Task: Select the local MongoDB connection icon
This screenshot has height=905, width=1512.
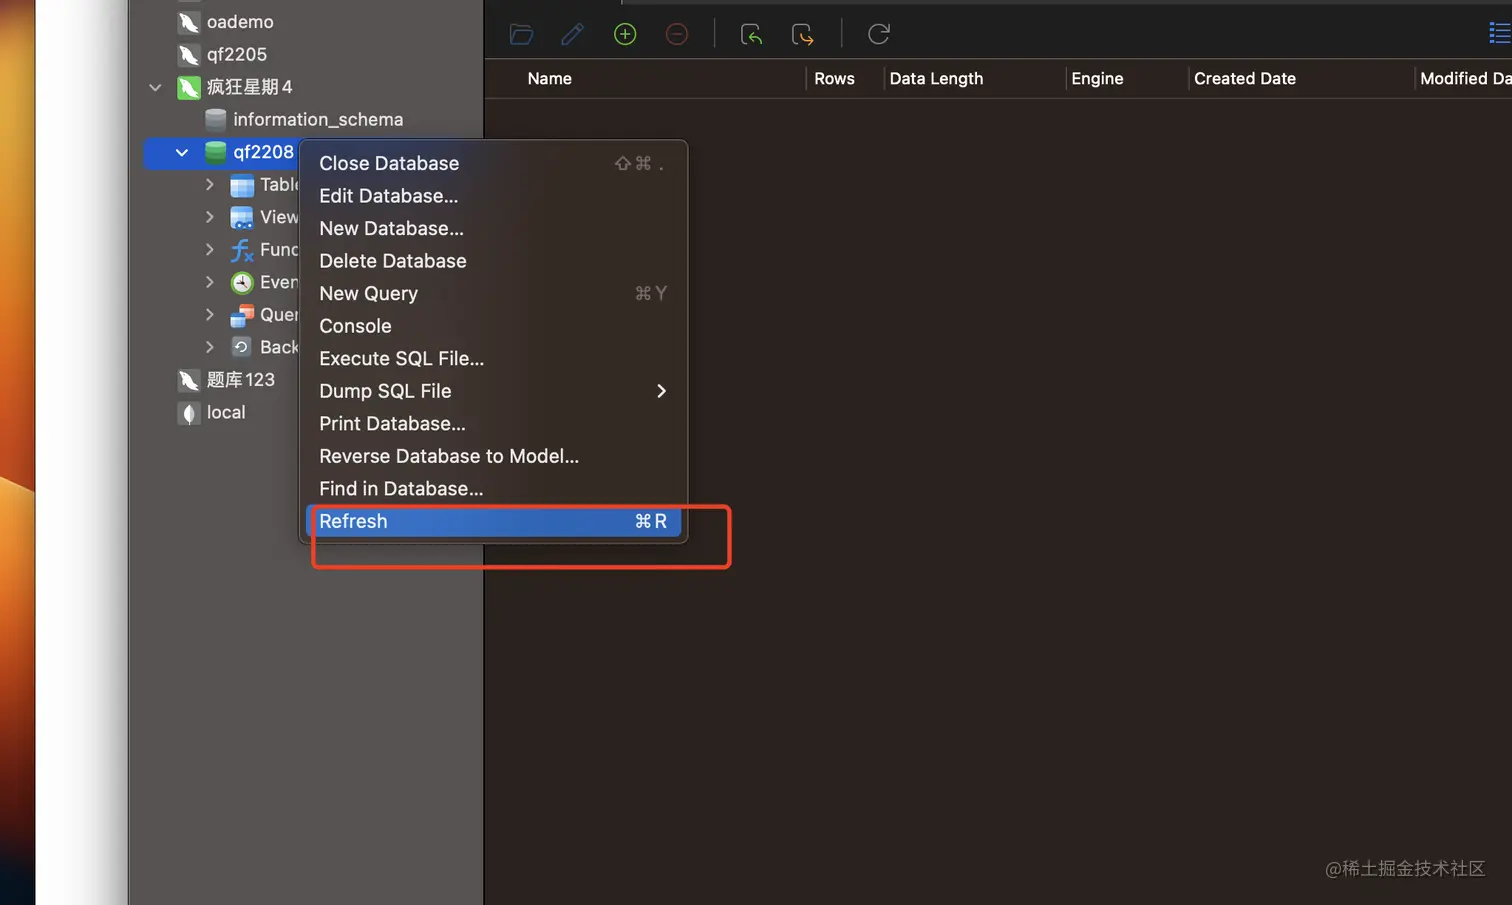Action: [189, 413]
